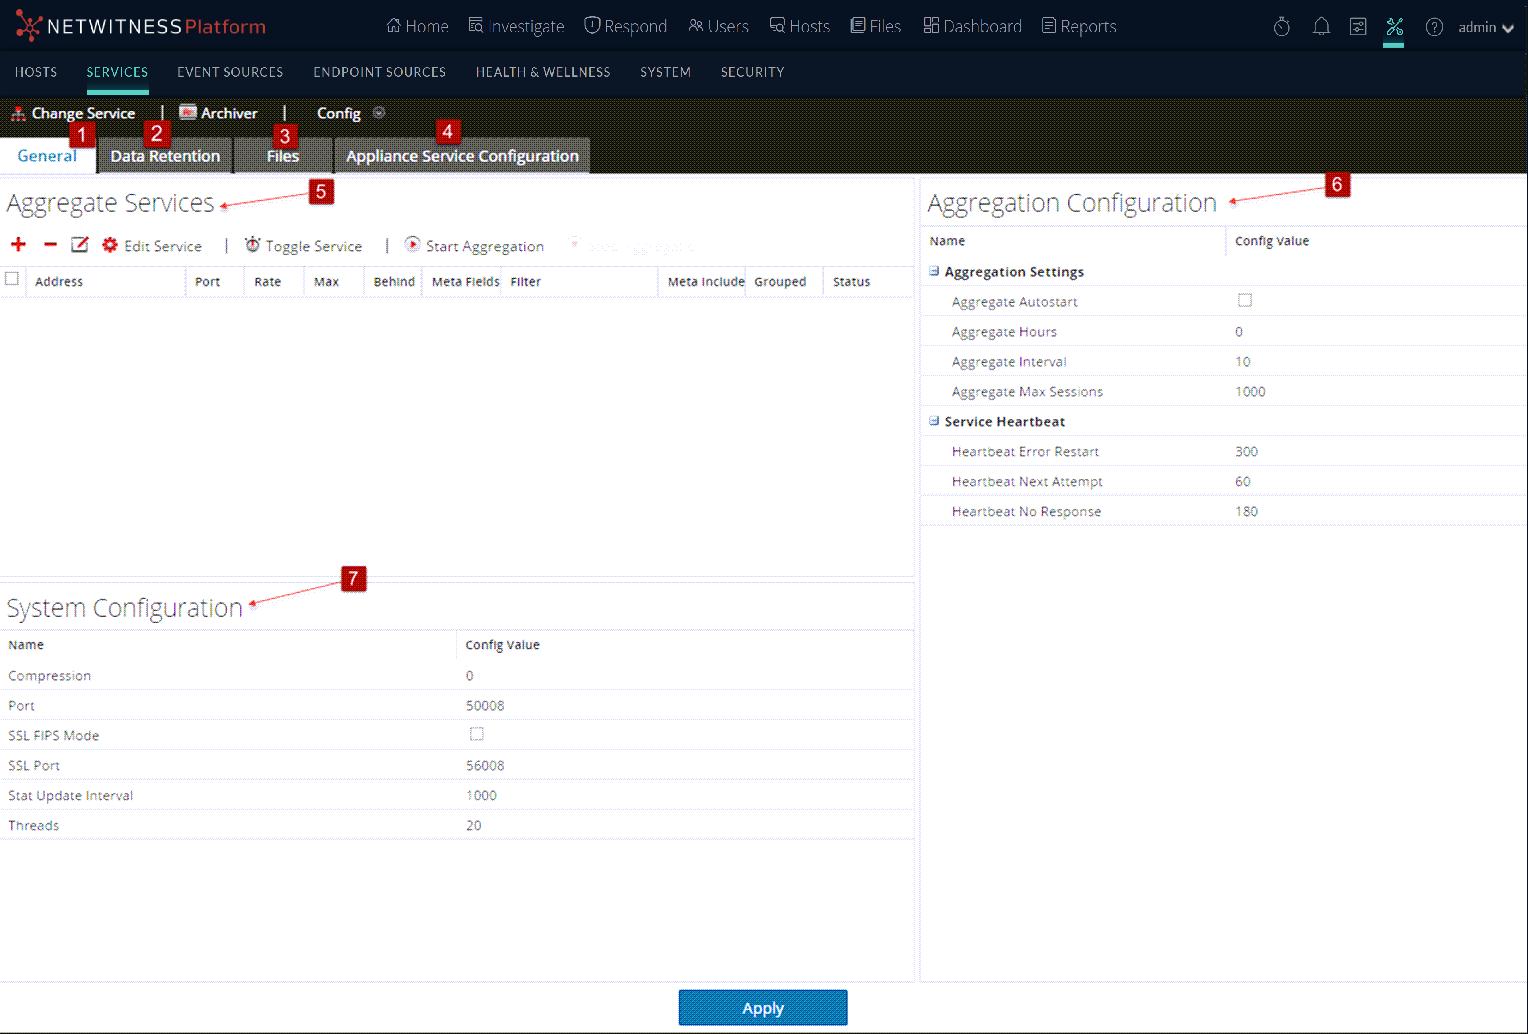
Task: Open the help question mark icon
Action: tap(1434, 27)
